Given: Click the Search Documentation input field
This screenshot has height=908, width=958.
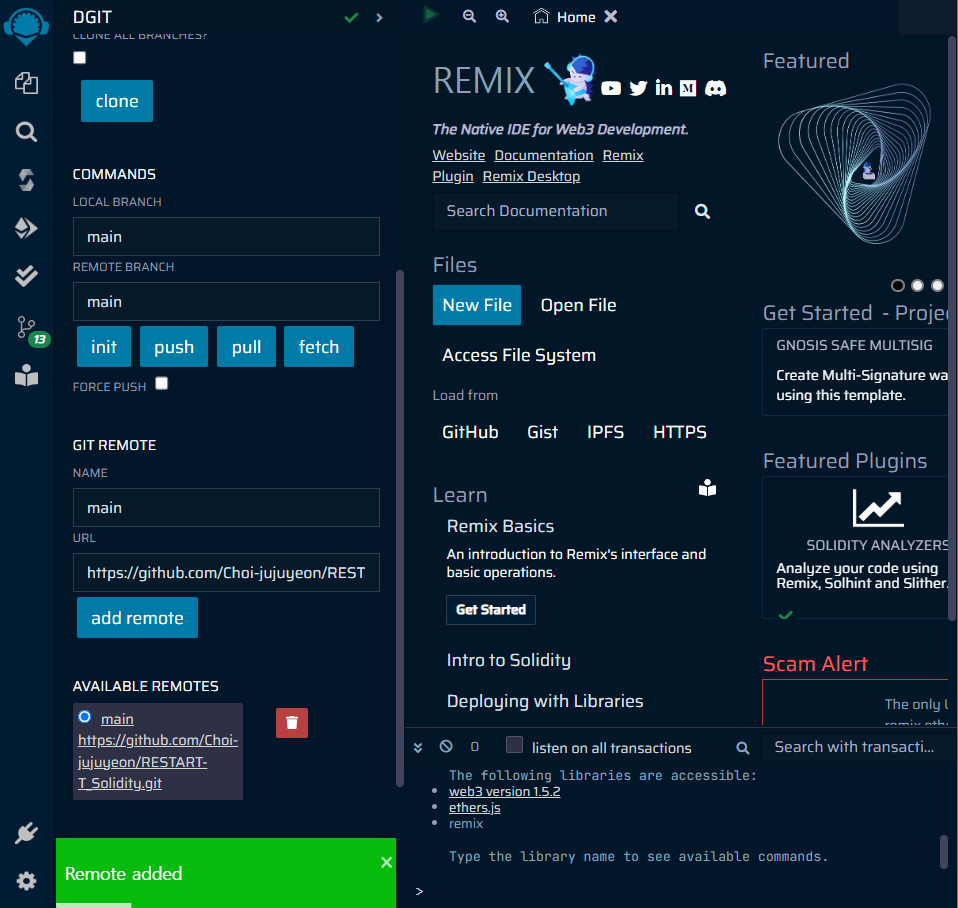Looking at the screenshot, I should (556, 211).
